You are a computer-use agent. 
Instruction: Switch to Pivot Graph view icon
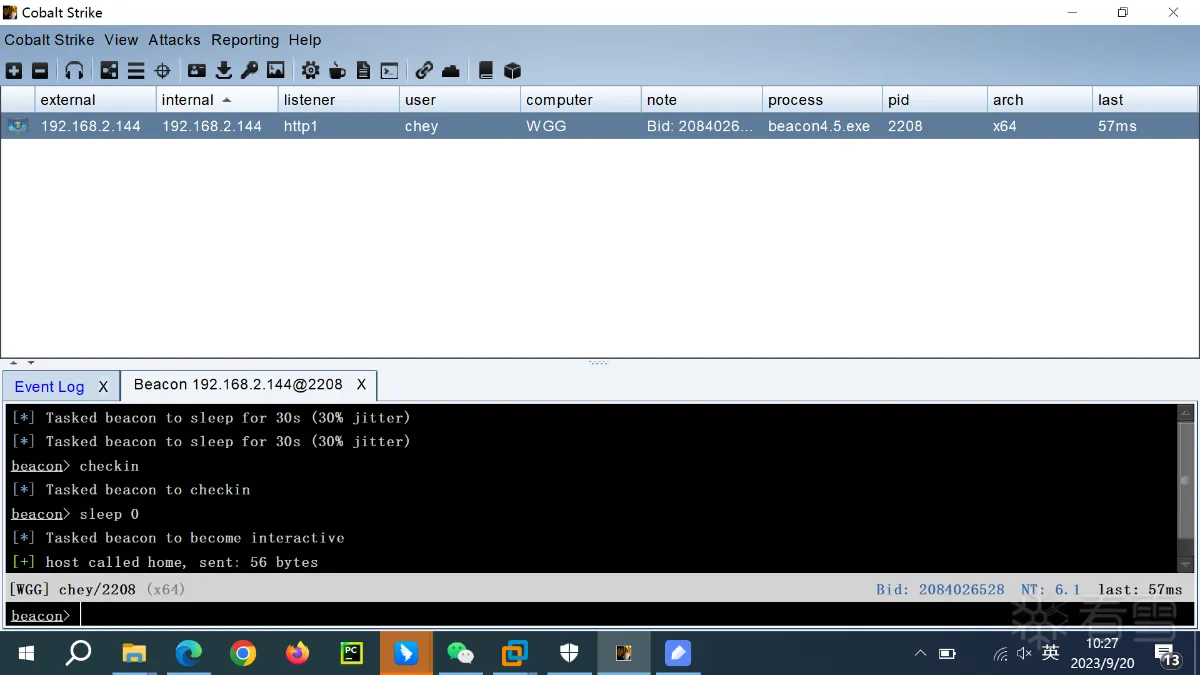(x=109, y=71)
